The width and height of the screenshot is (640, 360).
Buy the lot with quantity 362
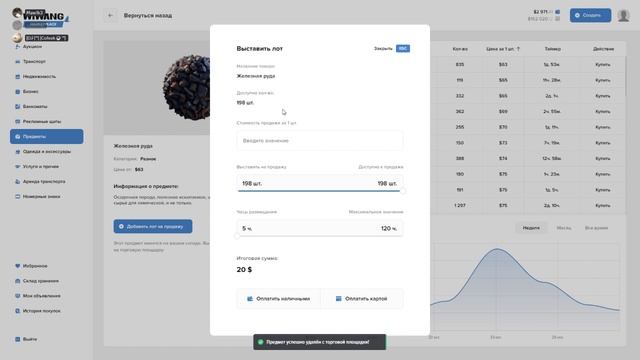coord(603,111)
